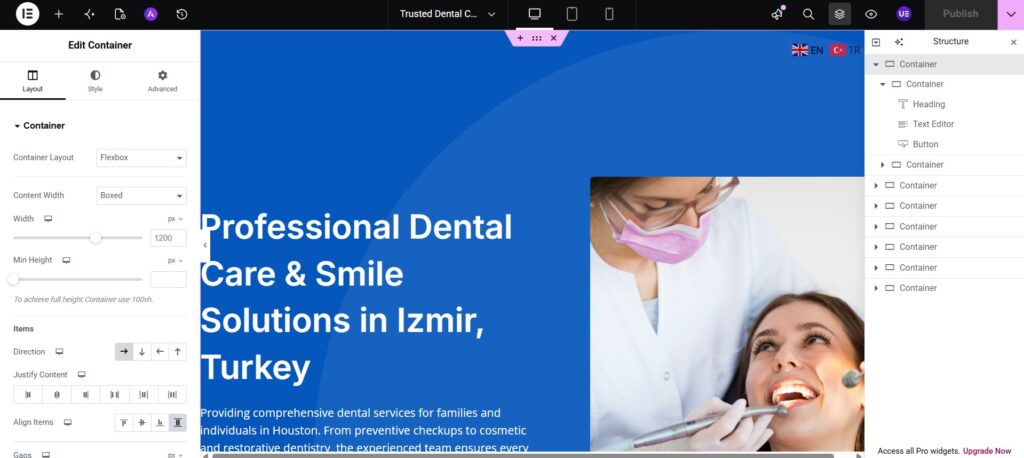This screenshot has height=458, width=1024.
Task: Set Direction to row reversed (left arrow)
Action: 160,352
